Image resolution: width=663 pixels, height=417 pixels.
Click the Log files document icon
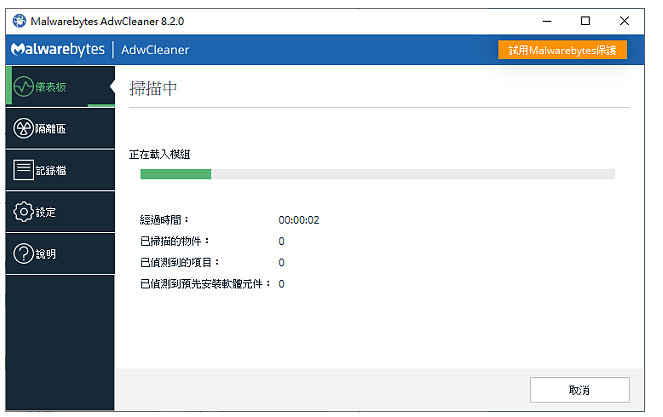(x=24, y=170)
